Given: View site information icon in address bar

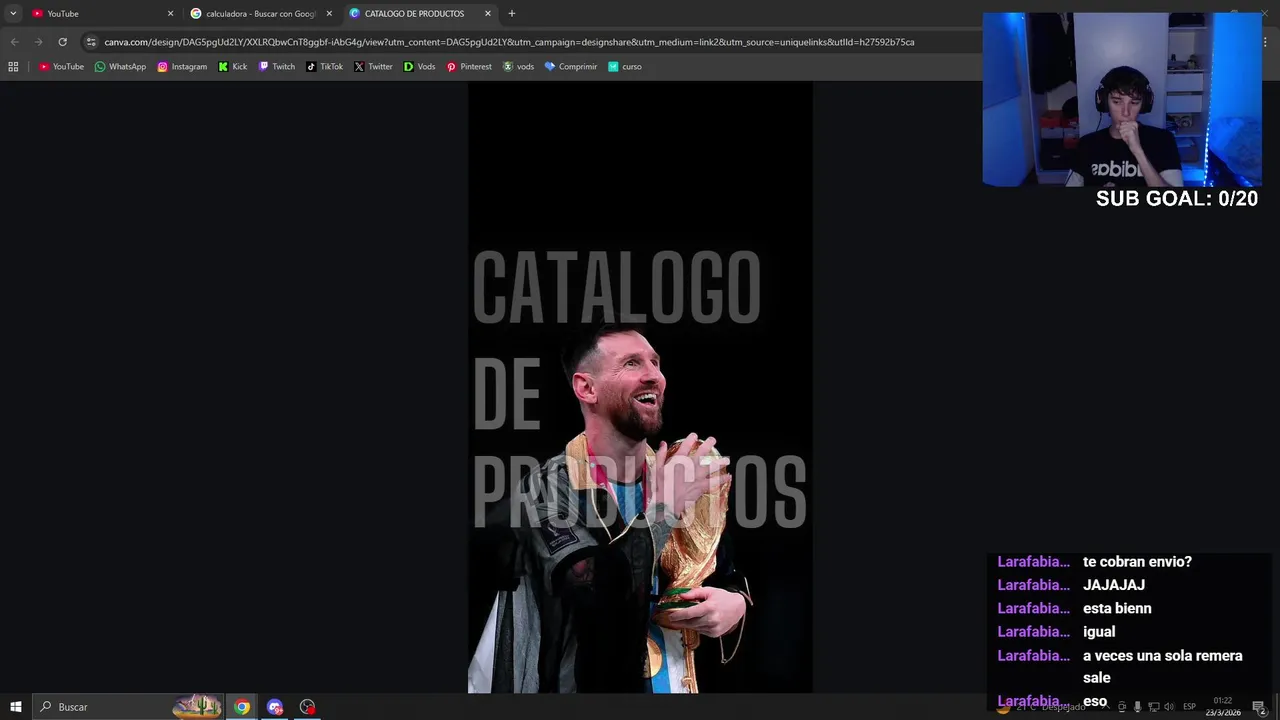Looking at the screenshot, I should tap(91, 42).
